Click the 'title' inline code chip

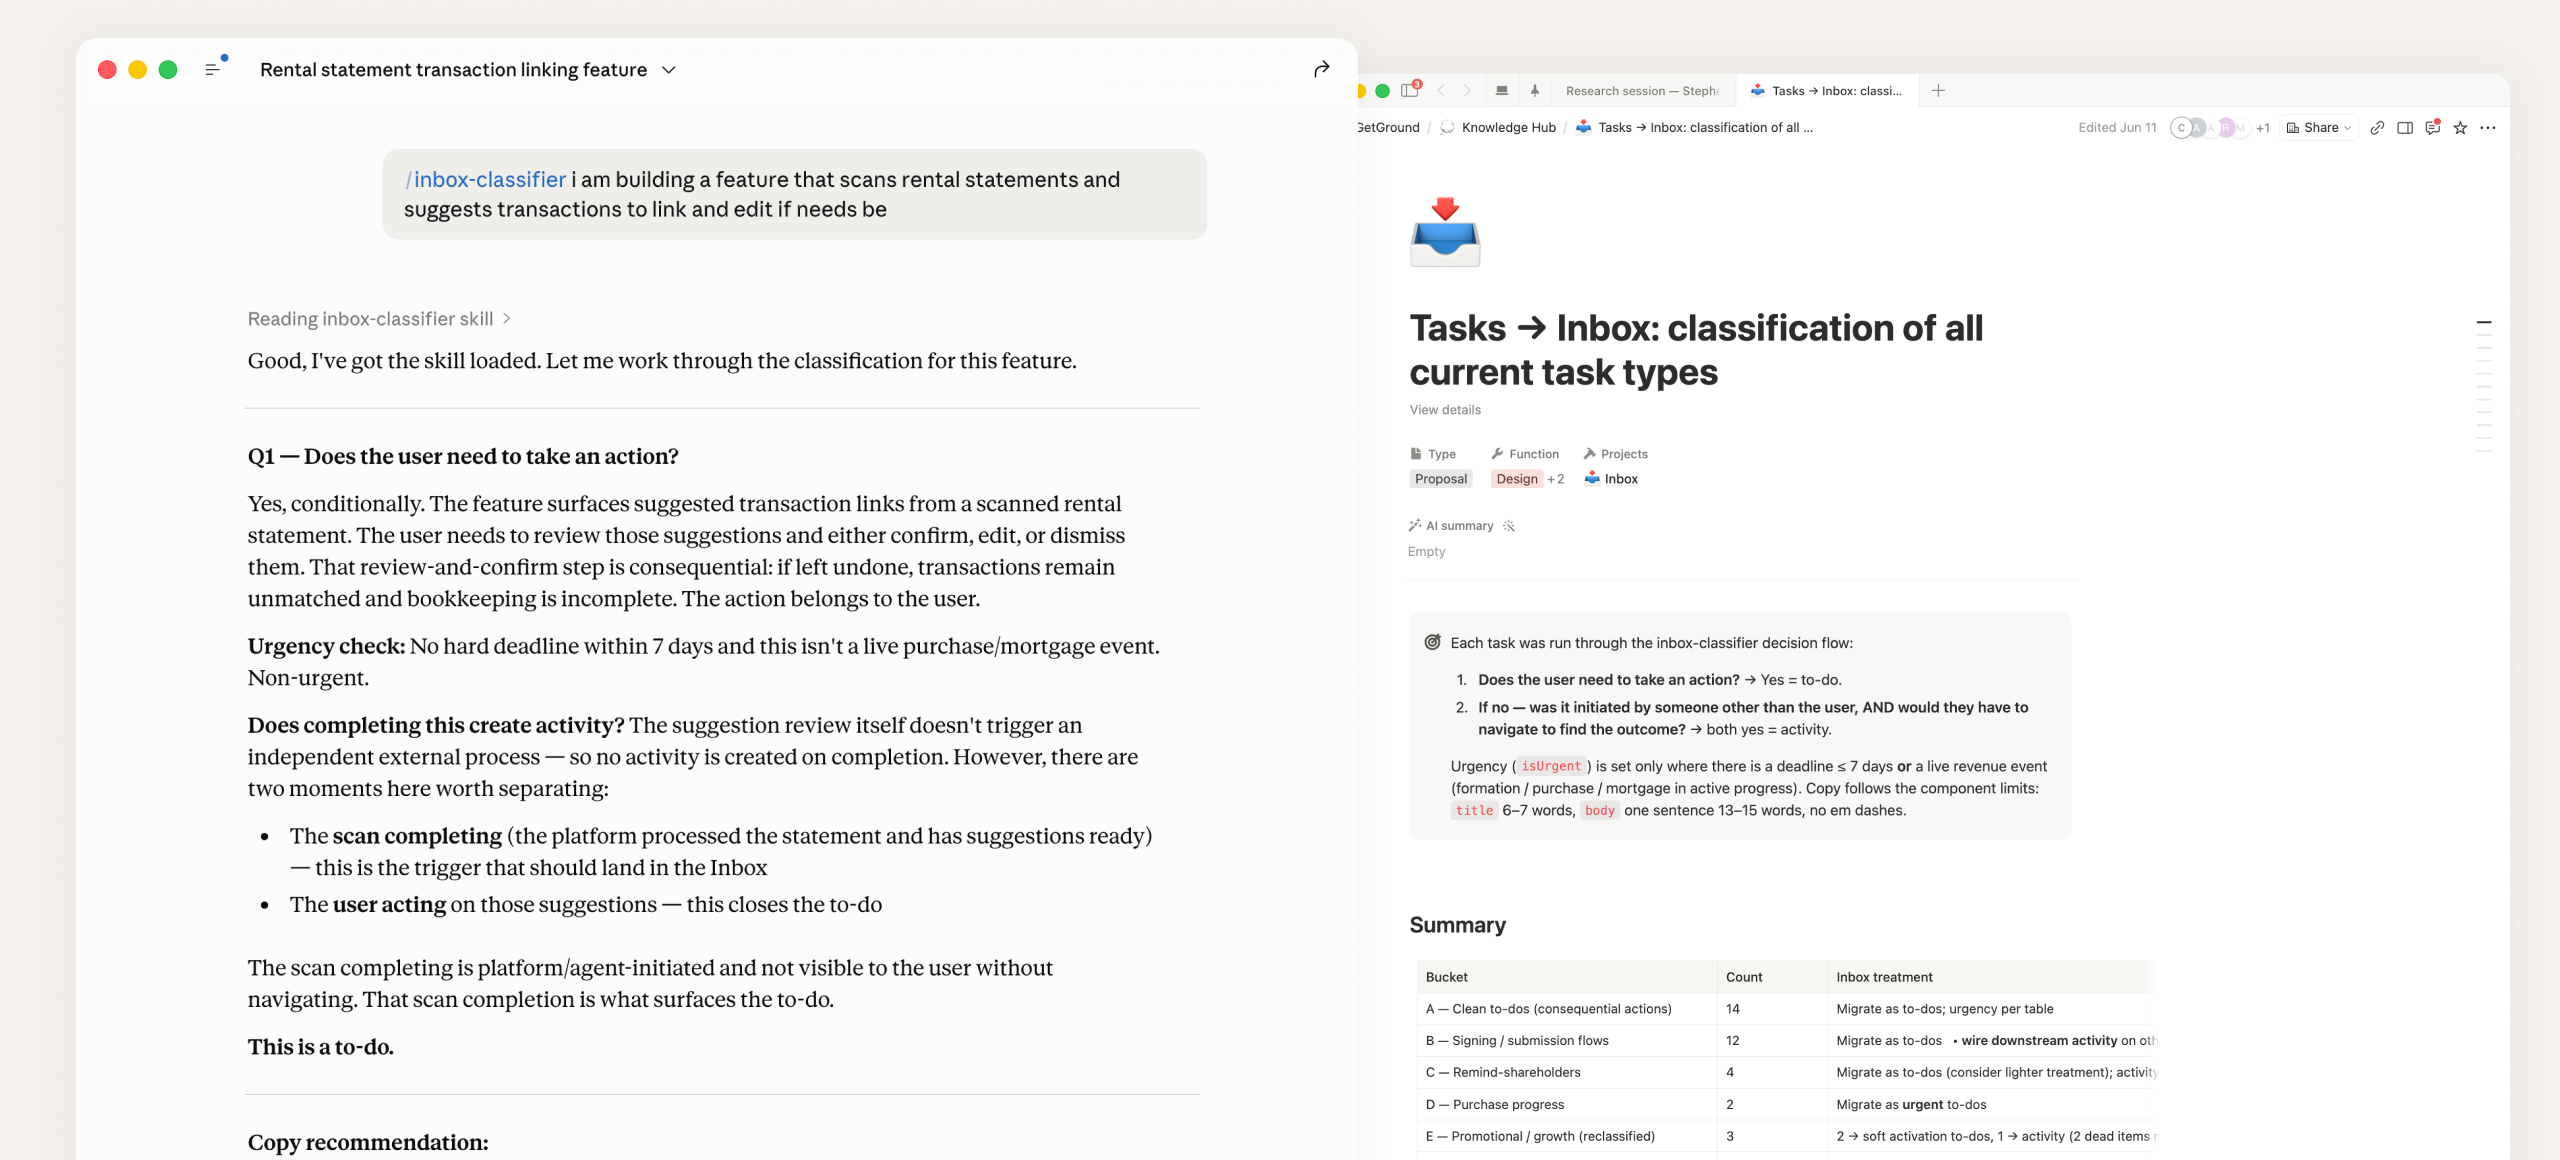coord(1474,810)
